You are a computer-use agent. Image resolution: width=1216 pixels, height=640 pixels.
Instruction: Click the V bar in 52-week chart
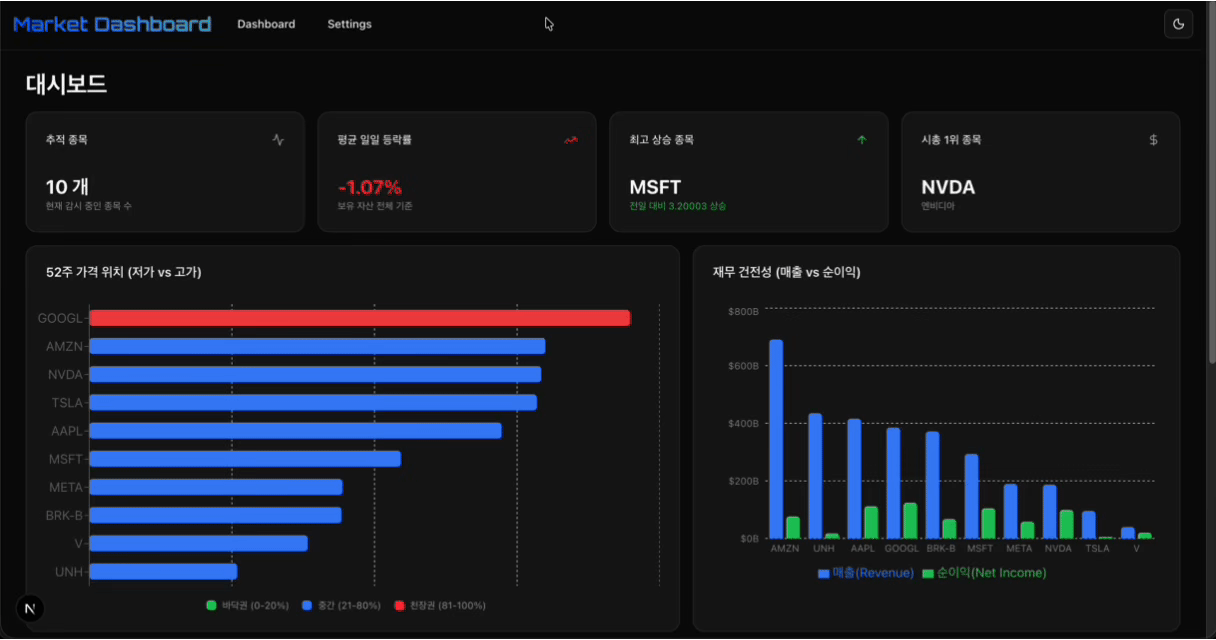tap(199, 543)
